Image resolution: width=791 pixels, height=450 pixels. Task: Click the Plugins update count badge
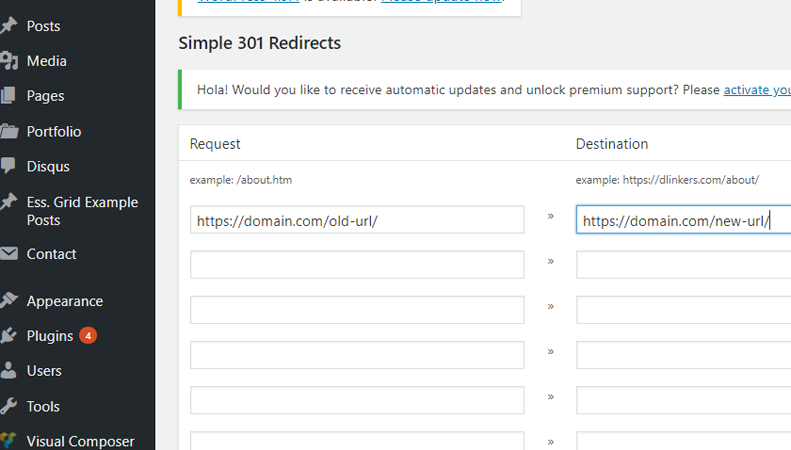pyautogui.click(x=88, y=336)
